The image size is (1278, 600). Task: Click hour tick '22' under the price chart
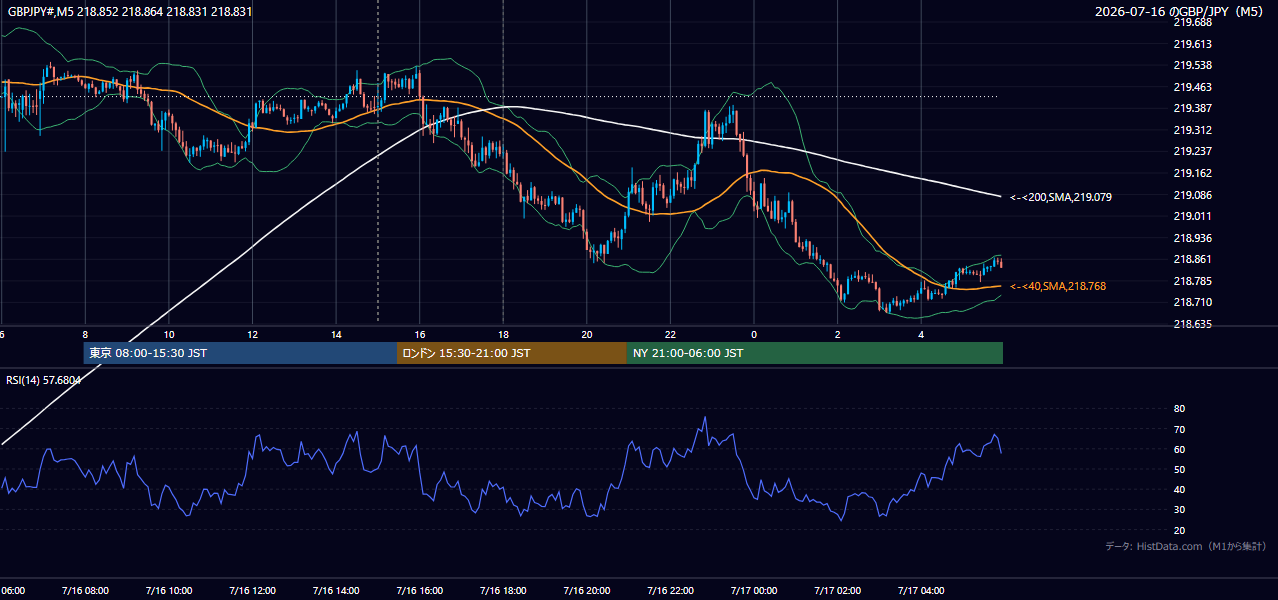point(670,335)
